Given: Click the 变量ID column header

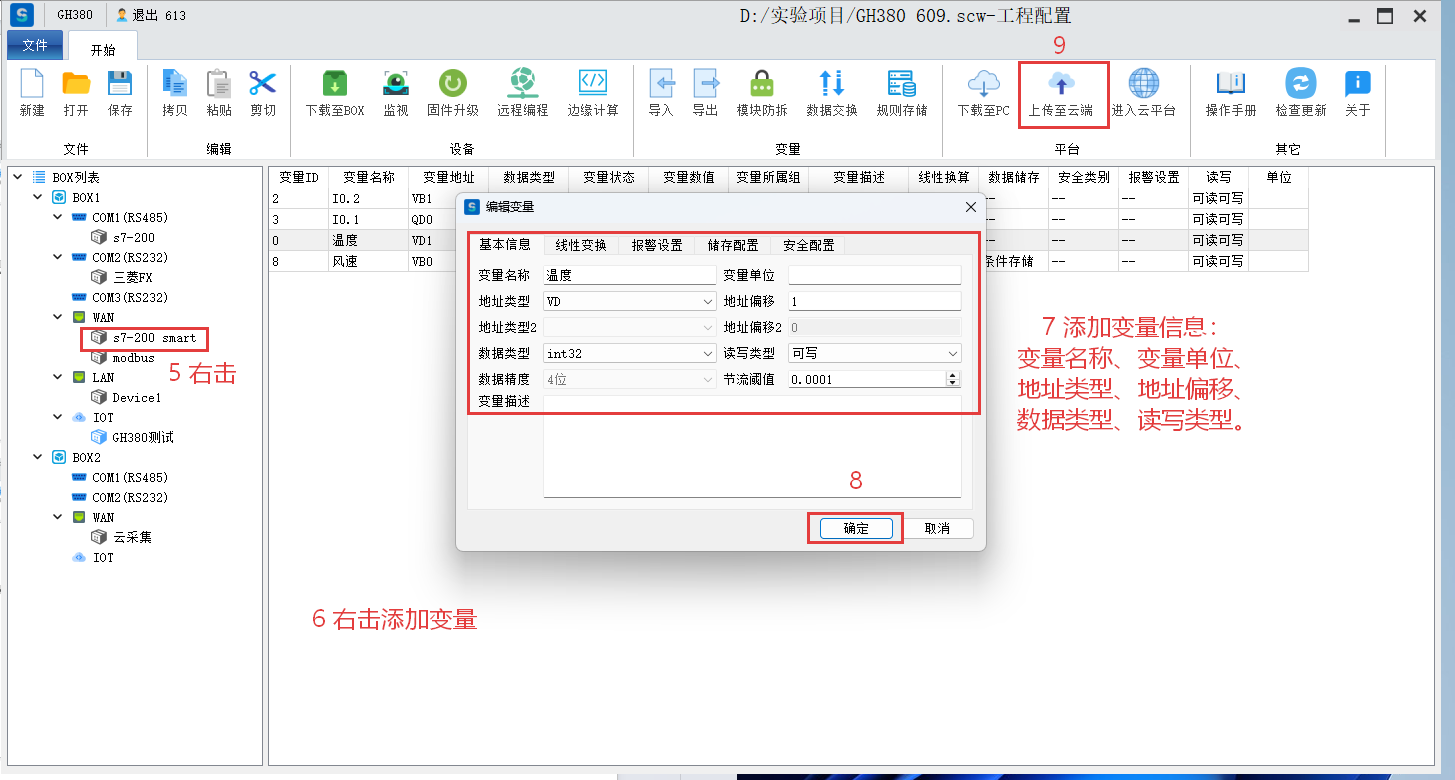Looking at the screenshot, I should point(298,177).
